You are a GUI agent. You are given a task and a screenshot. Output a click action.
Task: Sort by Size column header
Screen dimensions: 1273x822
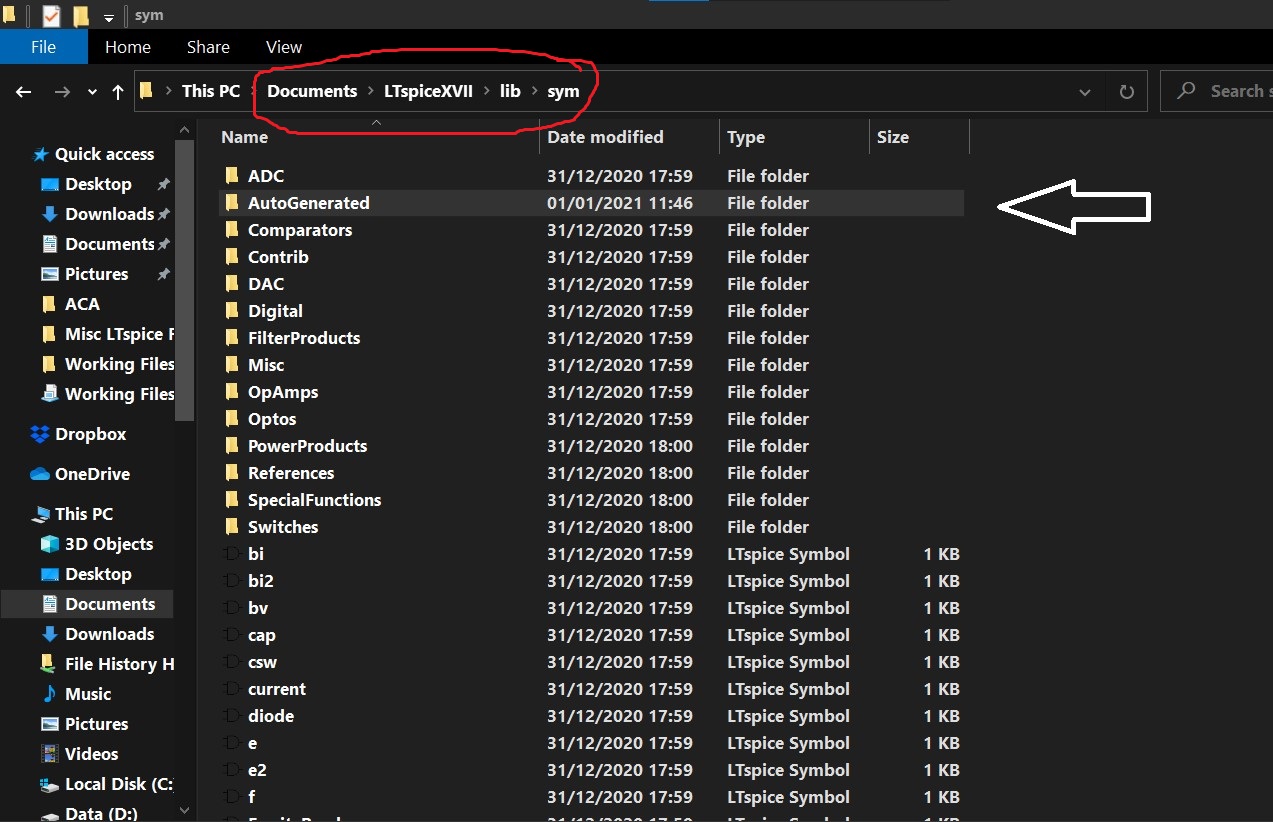pos(893,137)
